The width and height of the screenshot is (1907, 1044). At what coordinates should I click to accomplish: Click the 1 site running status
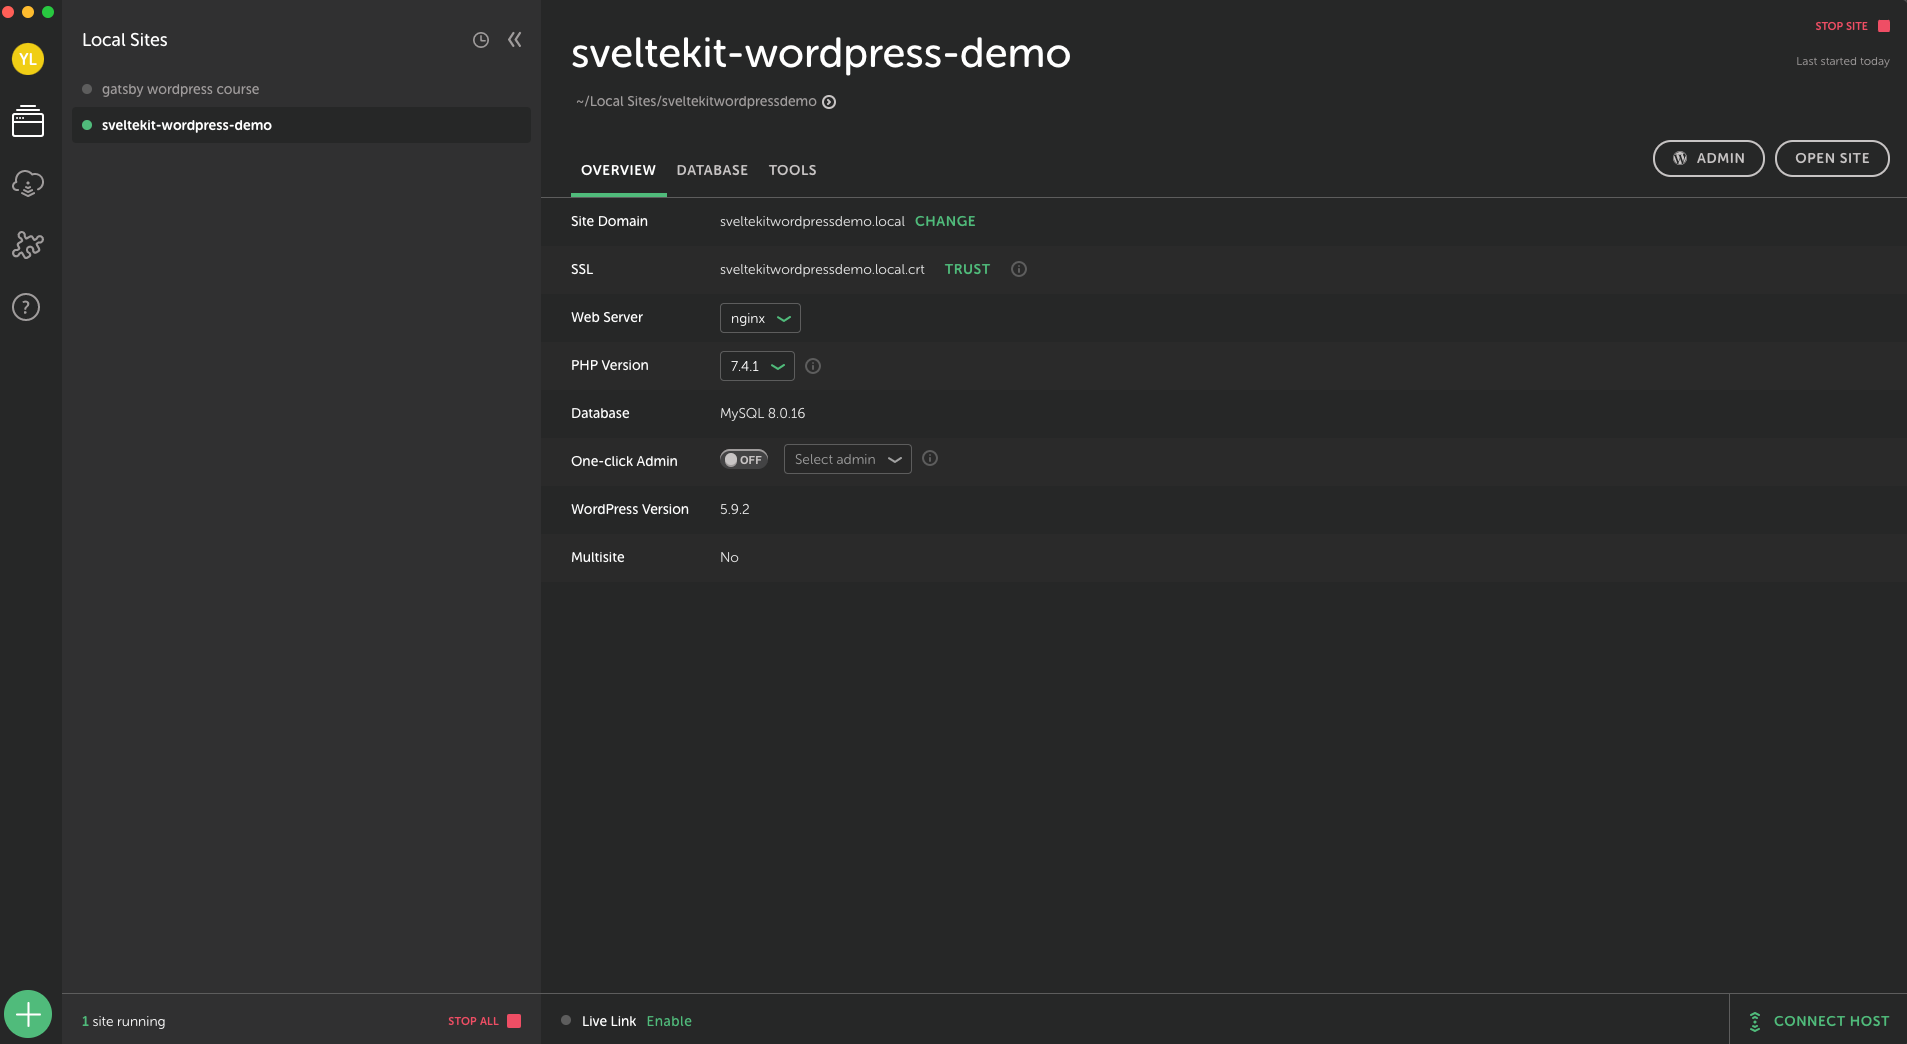point(124,1021)
